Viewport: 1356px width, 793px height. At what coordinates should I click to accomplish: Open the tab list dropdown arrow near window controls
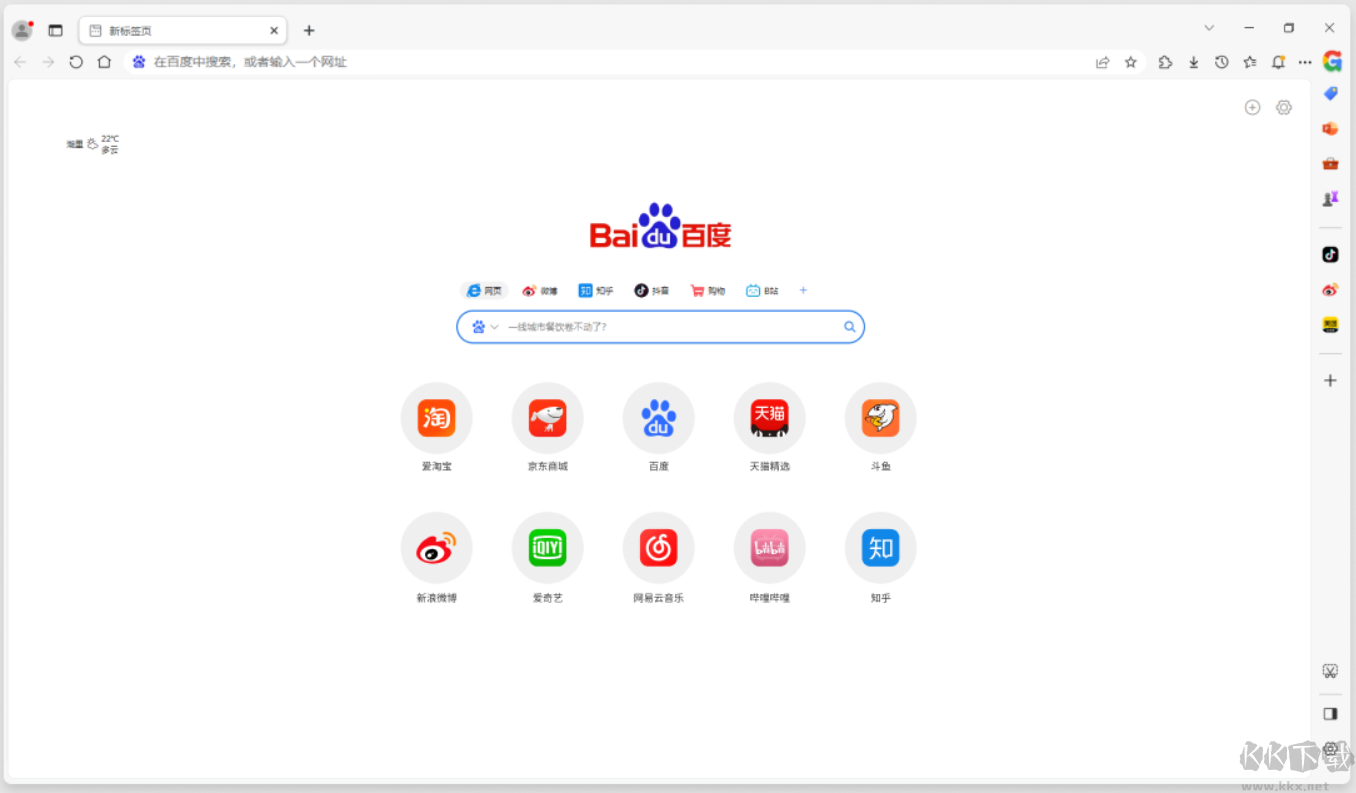point(1209,27)
